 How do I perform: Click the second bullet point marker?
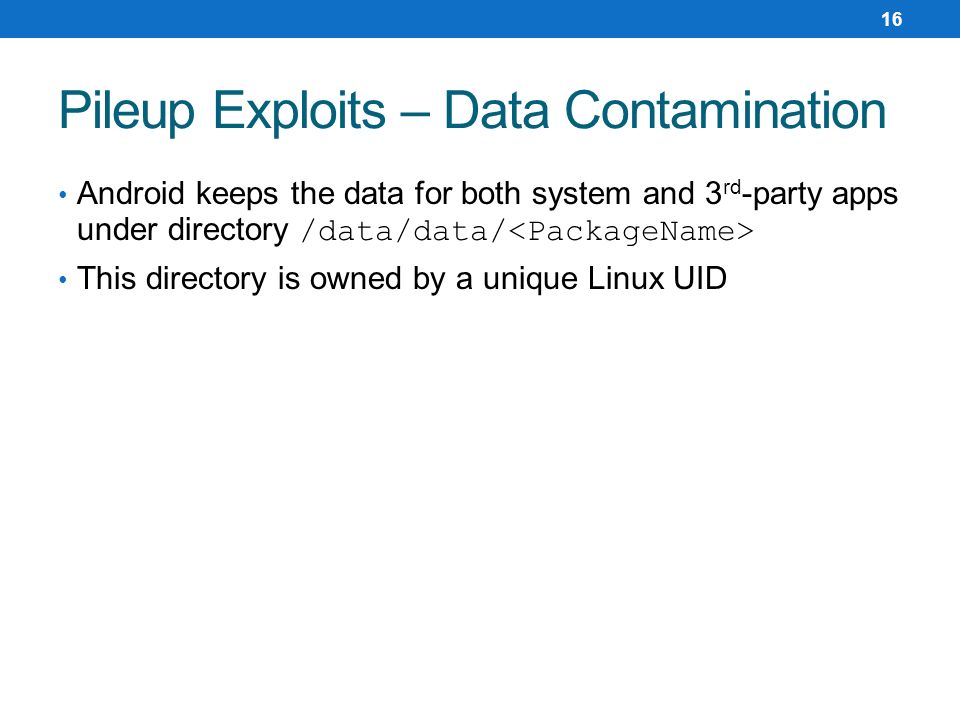tap(62, 280)
